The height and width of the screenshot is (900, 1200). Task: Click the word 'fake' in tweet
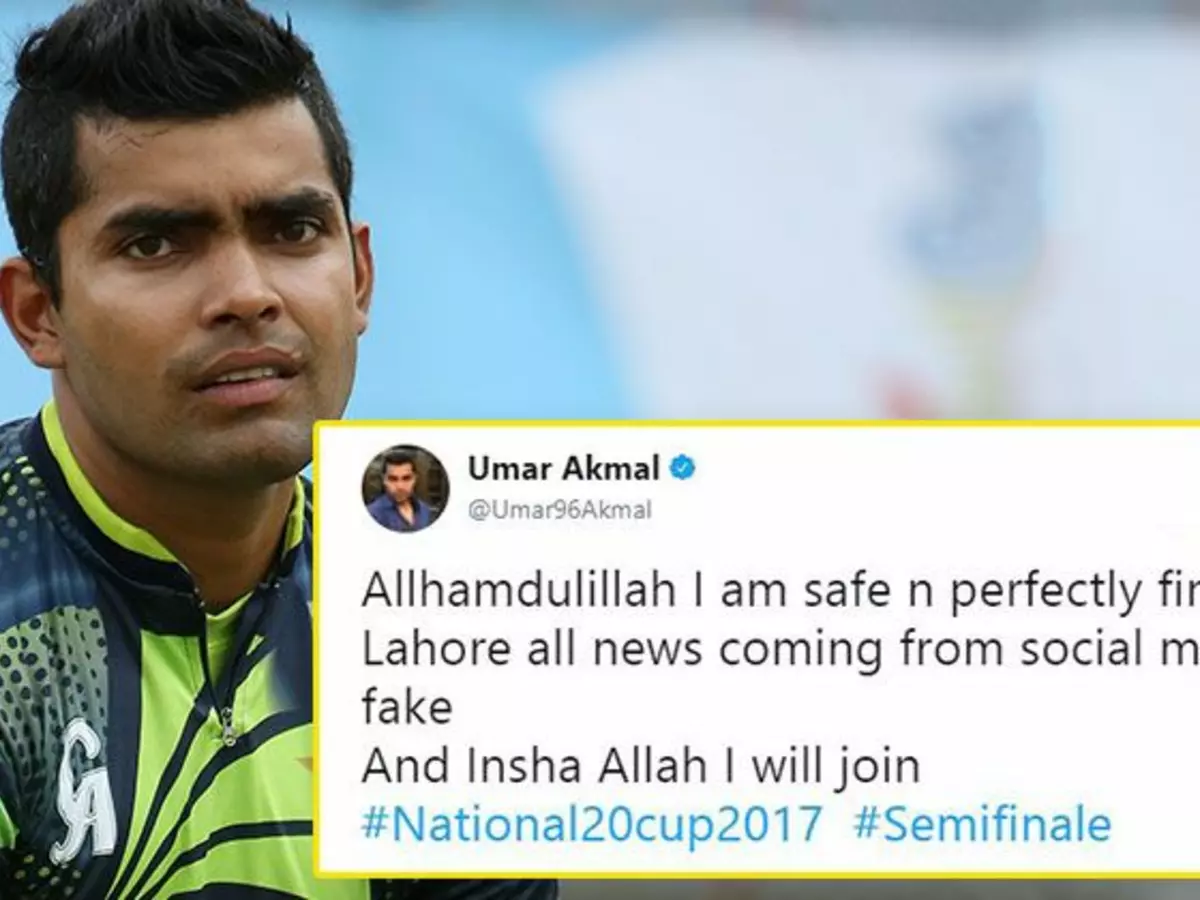coord(407,708)
